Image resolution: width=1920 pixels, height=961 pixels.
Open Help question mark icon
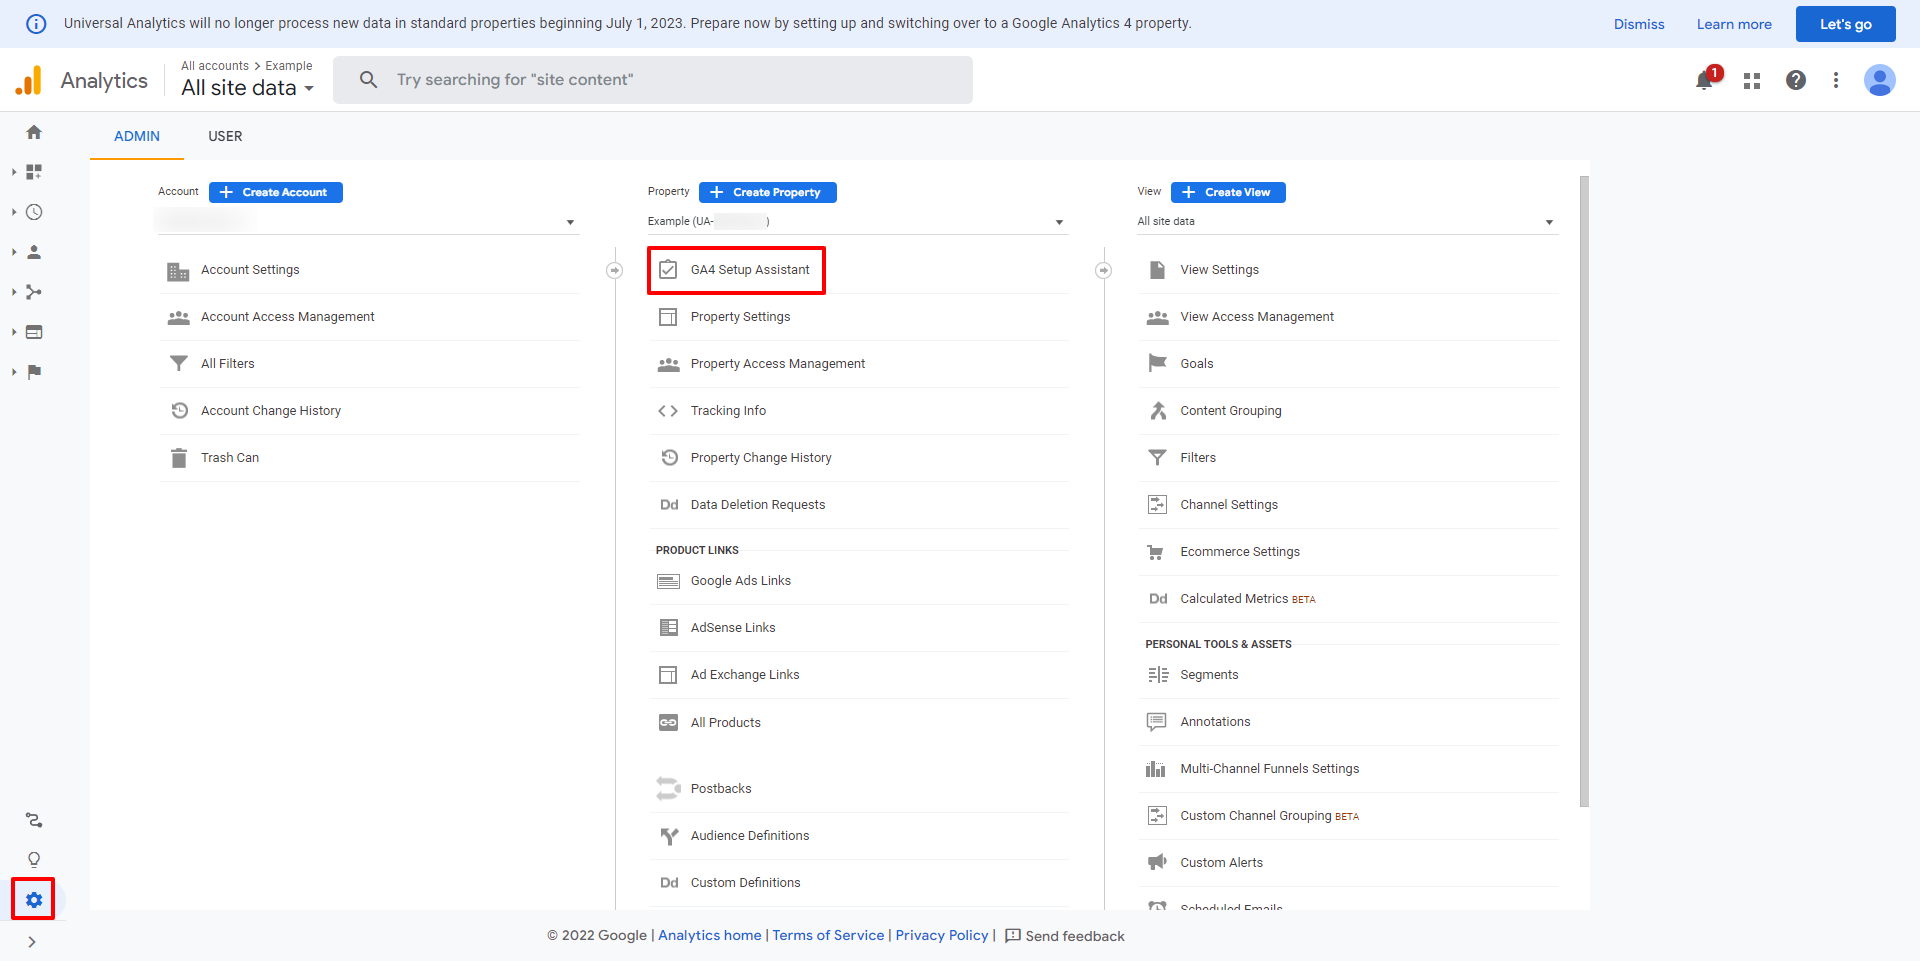(1796, 80)
